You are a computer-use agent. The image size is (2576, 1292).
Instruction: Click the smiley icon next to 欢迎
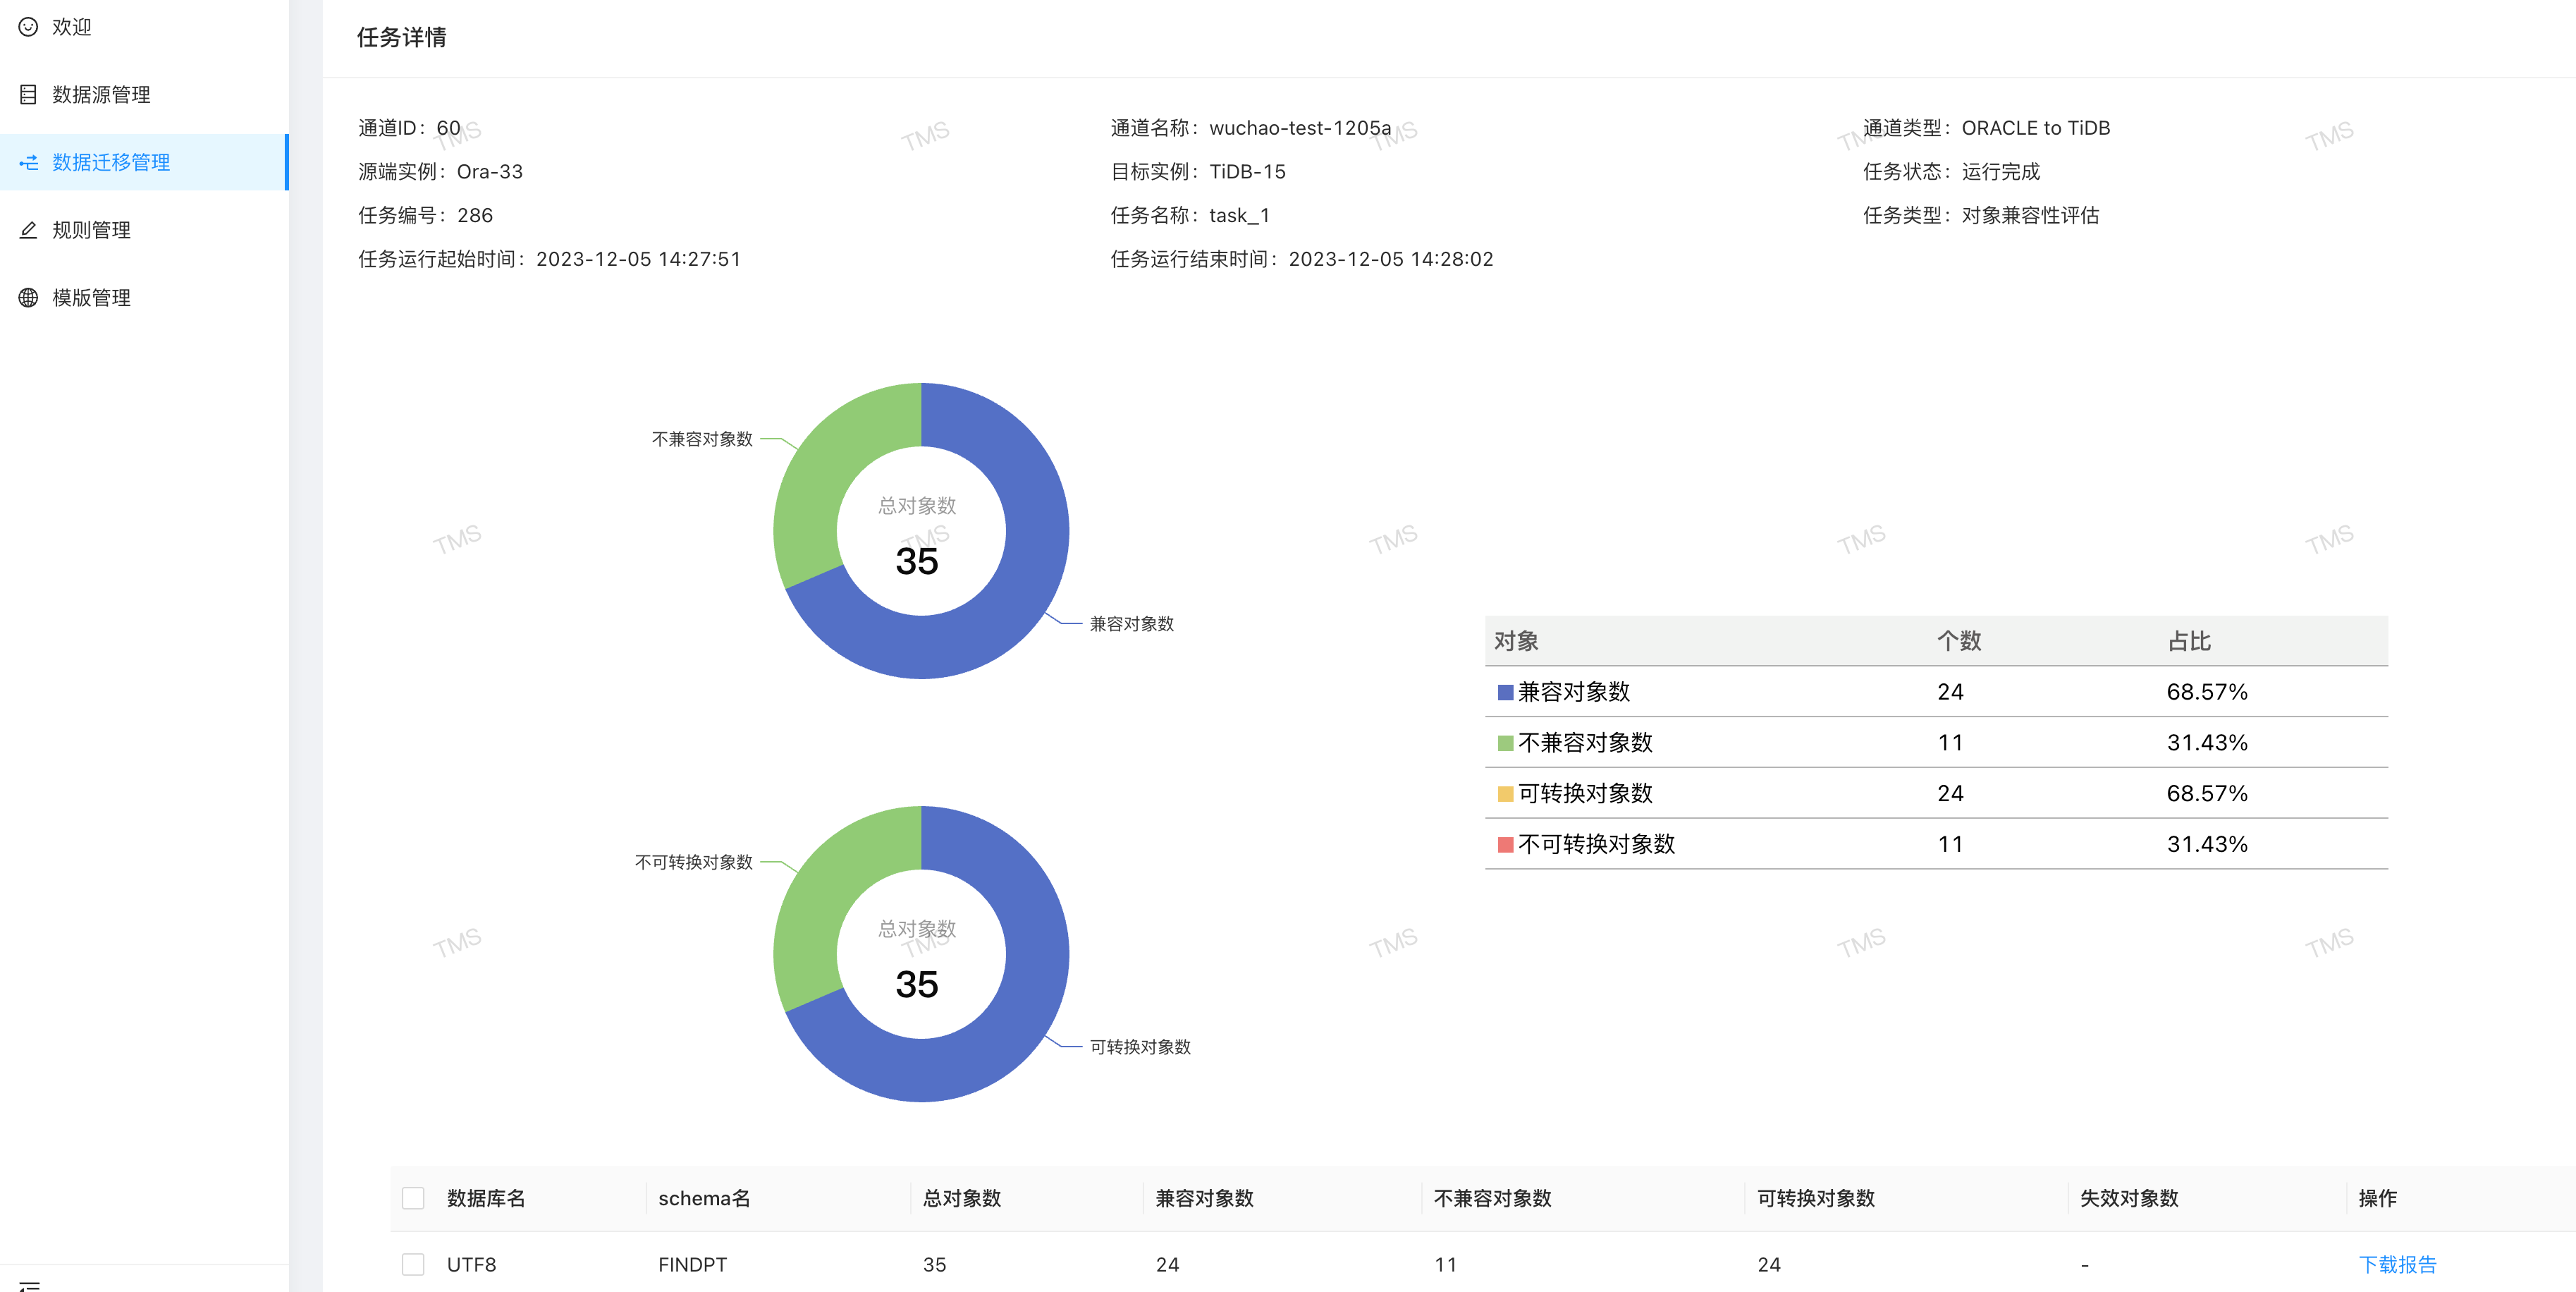28,27
